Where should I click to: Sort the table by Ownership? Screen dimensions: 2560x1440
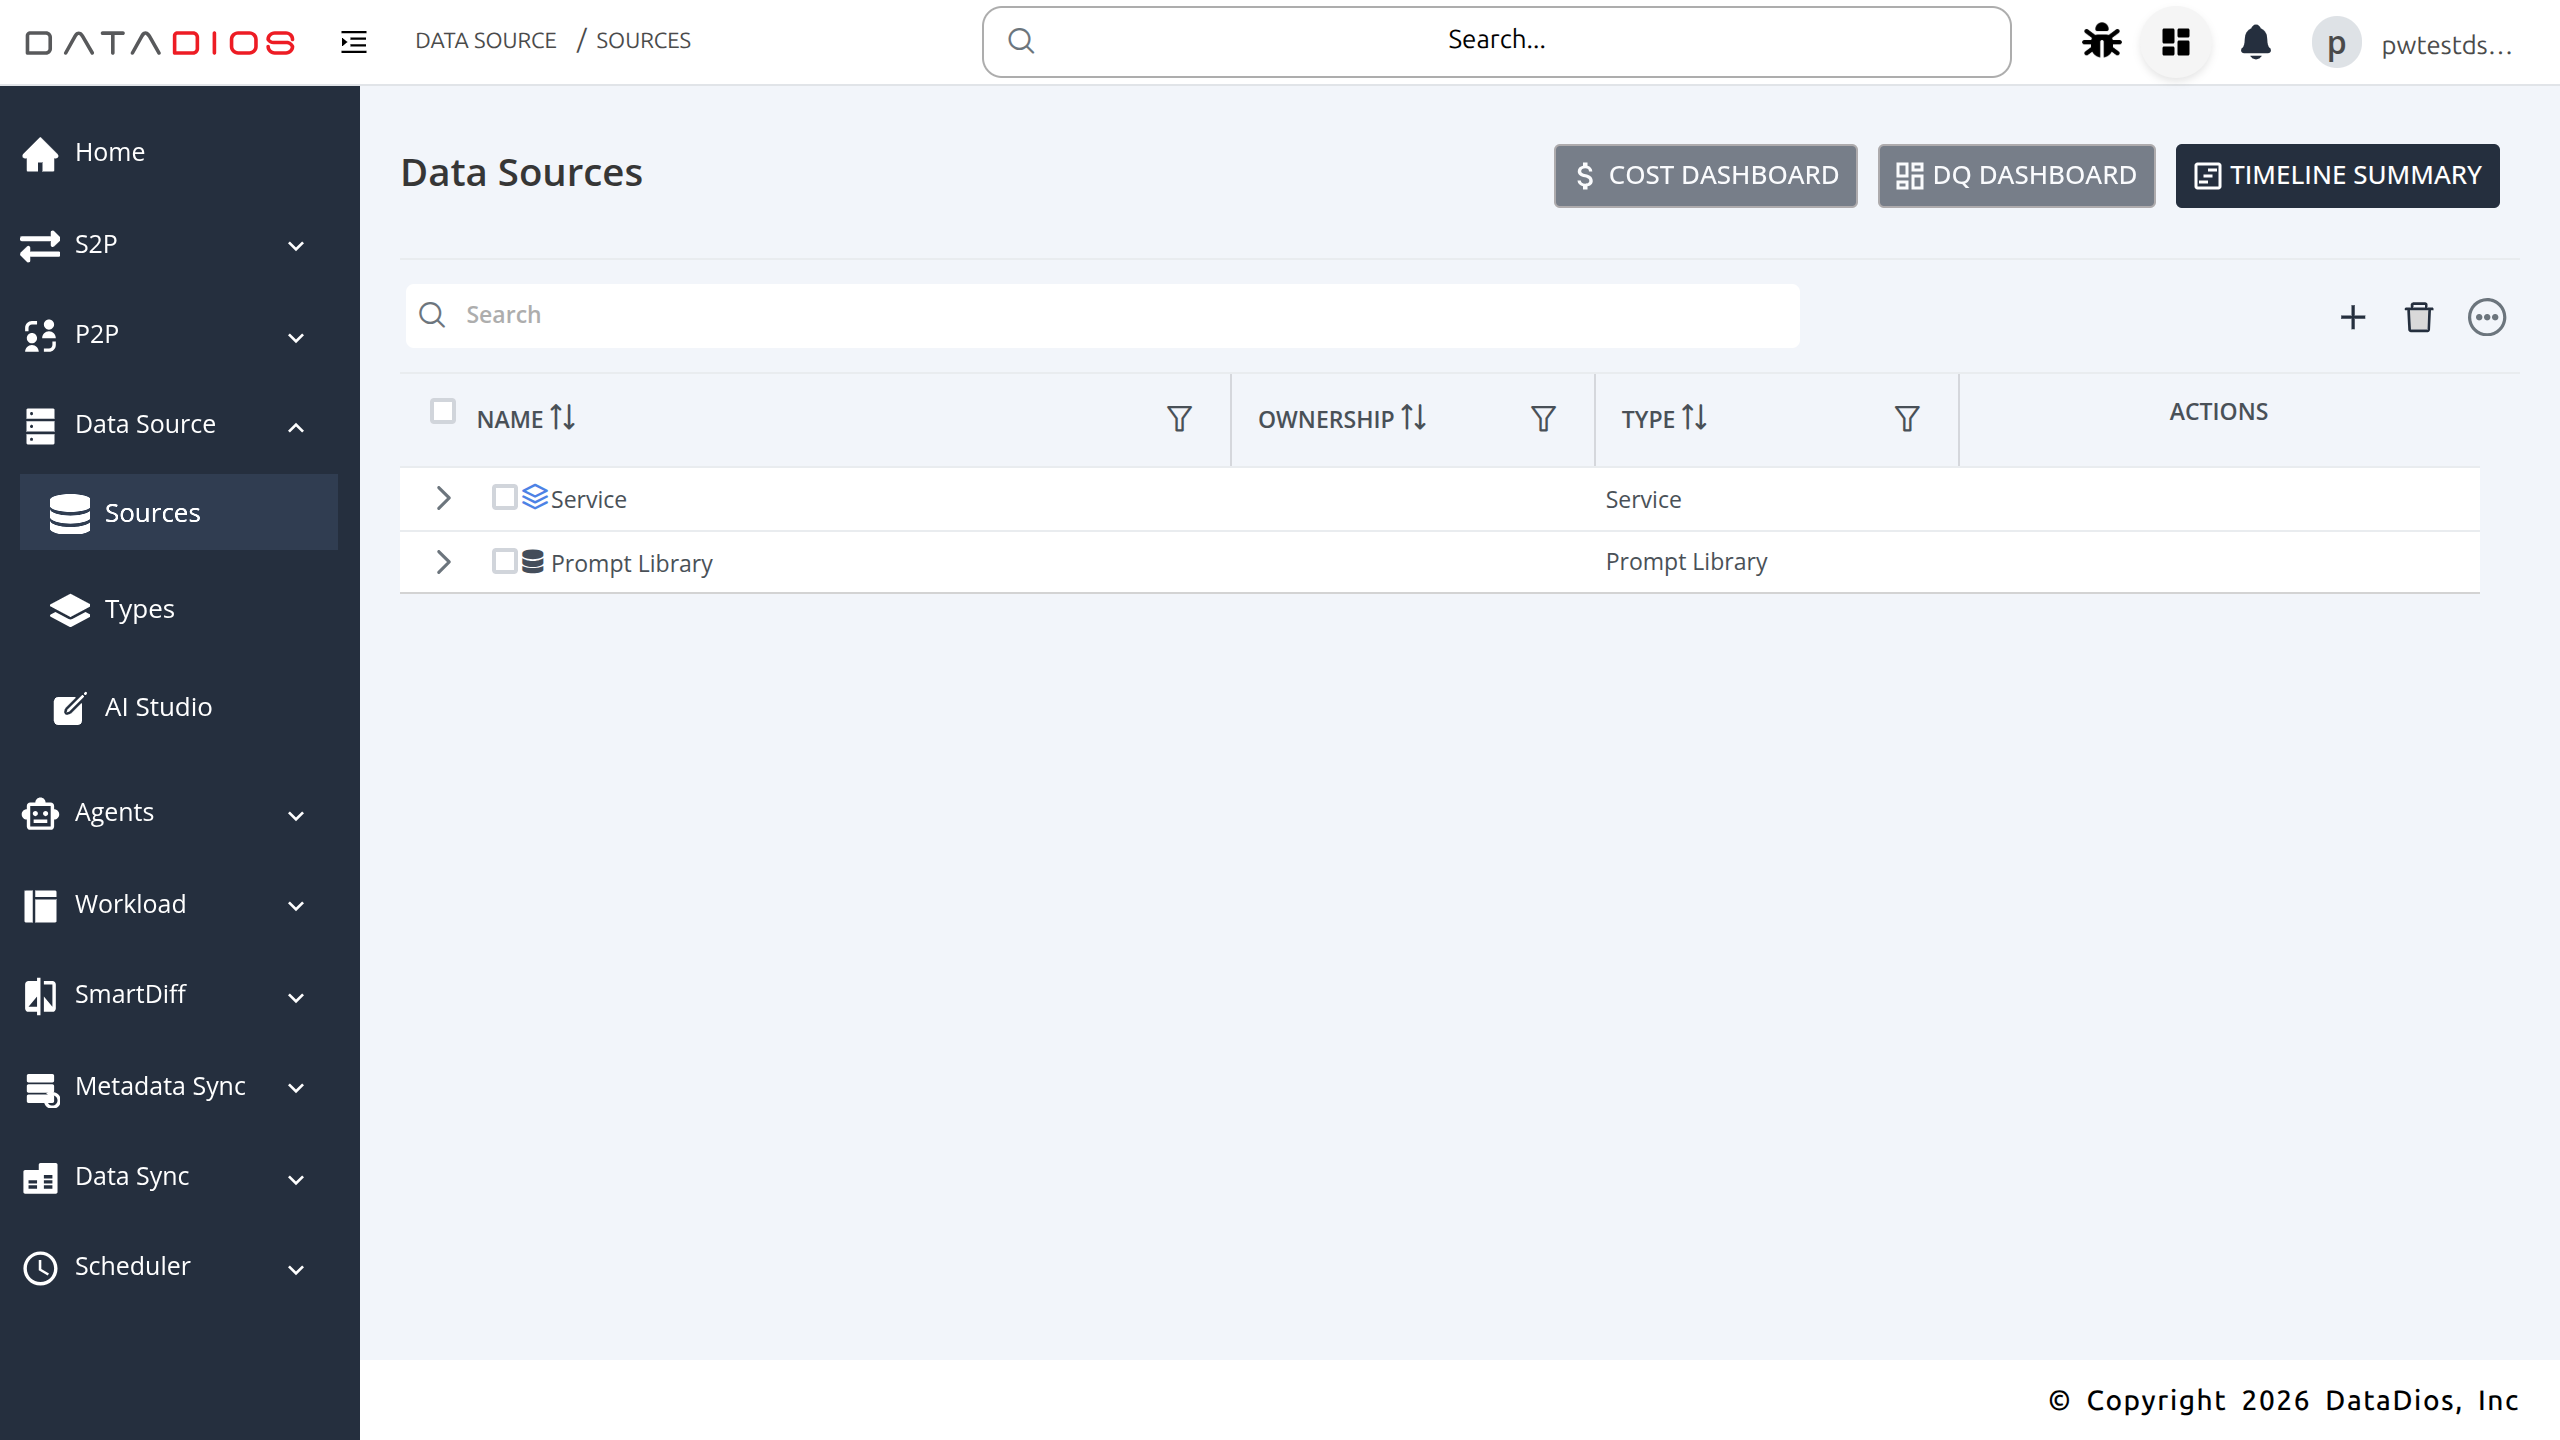click(x=1342, y=419)
